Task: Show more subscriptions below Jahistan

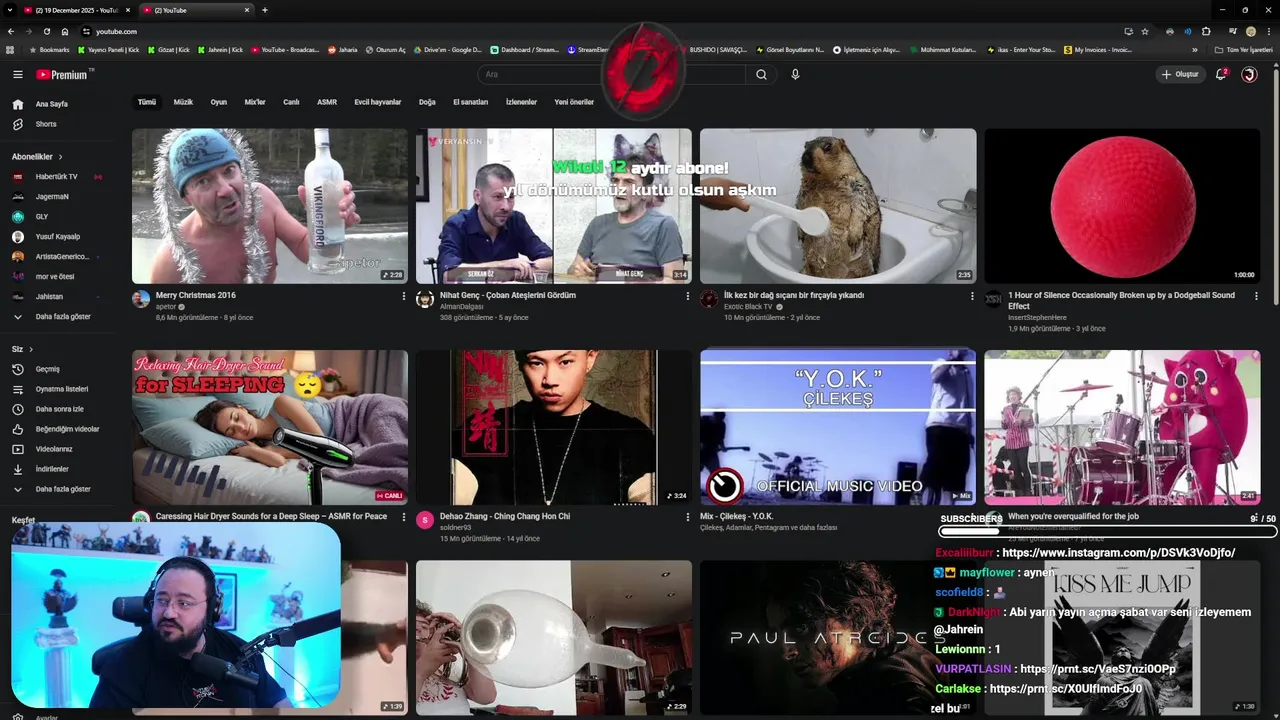Action: (x=62, y=316)
